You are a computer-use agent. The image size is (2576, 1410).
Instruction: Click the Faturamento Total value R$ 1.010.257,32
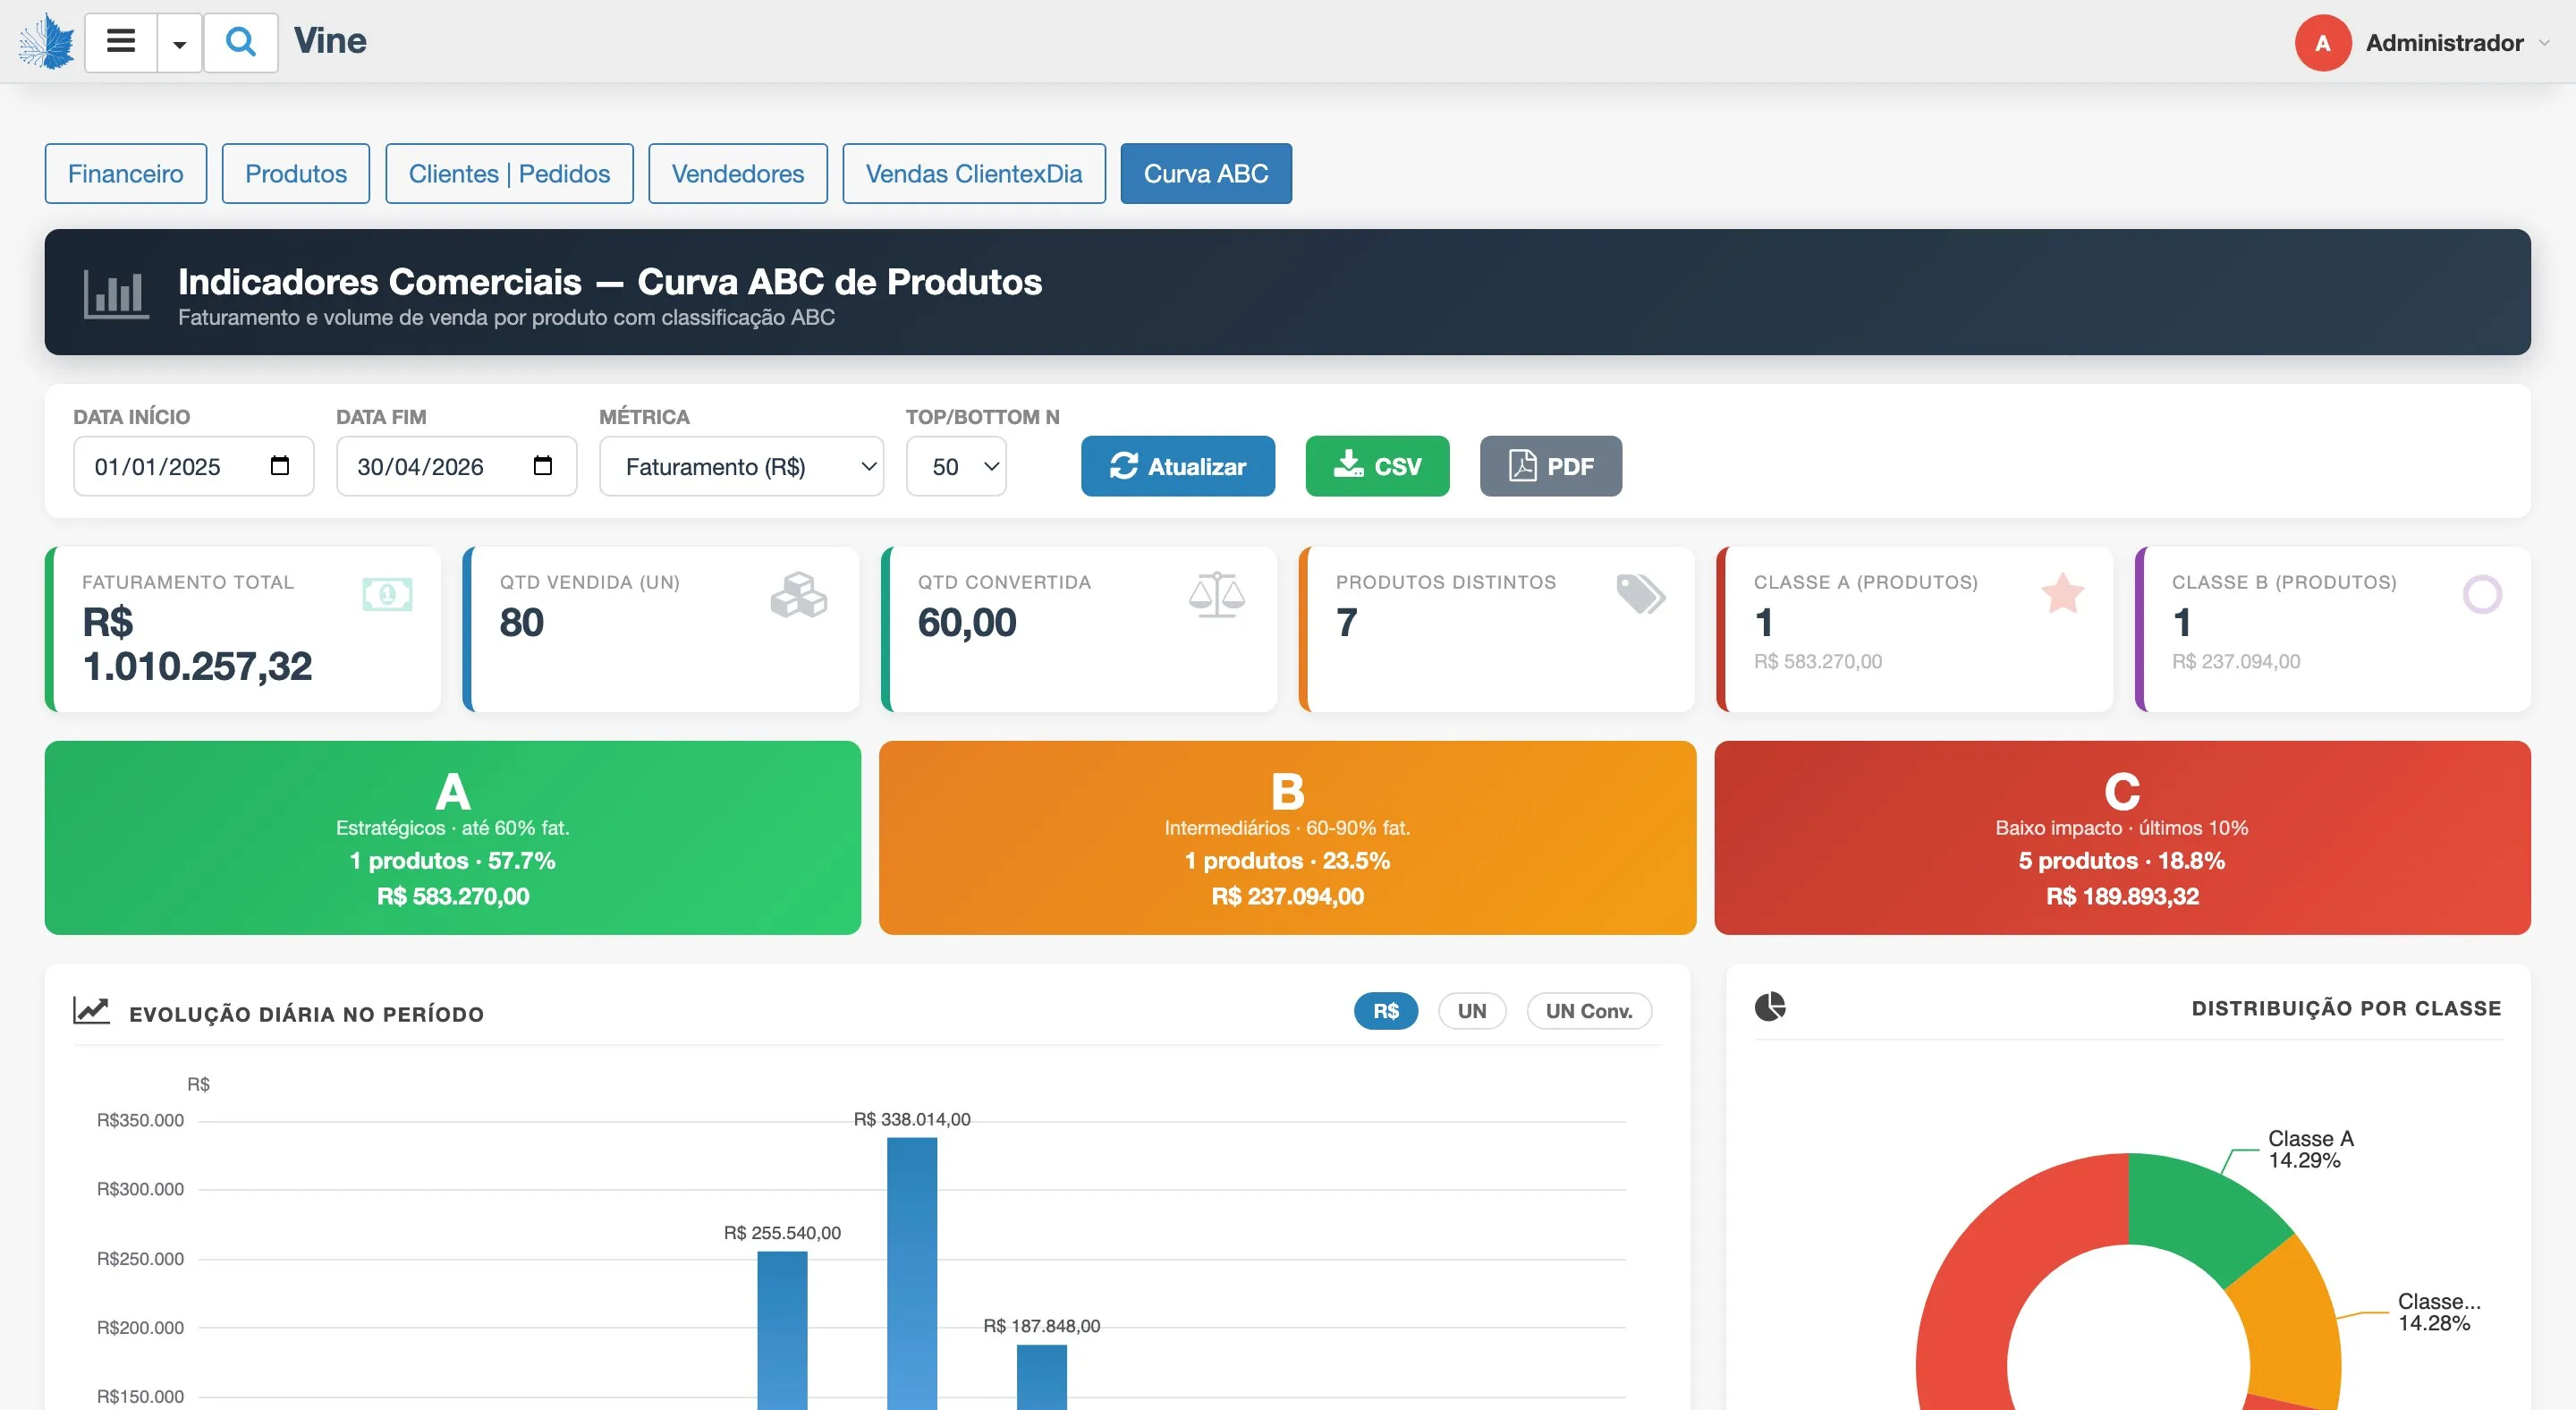[x=197, y=644]
